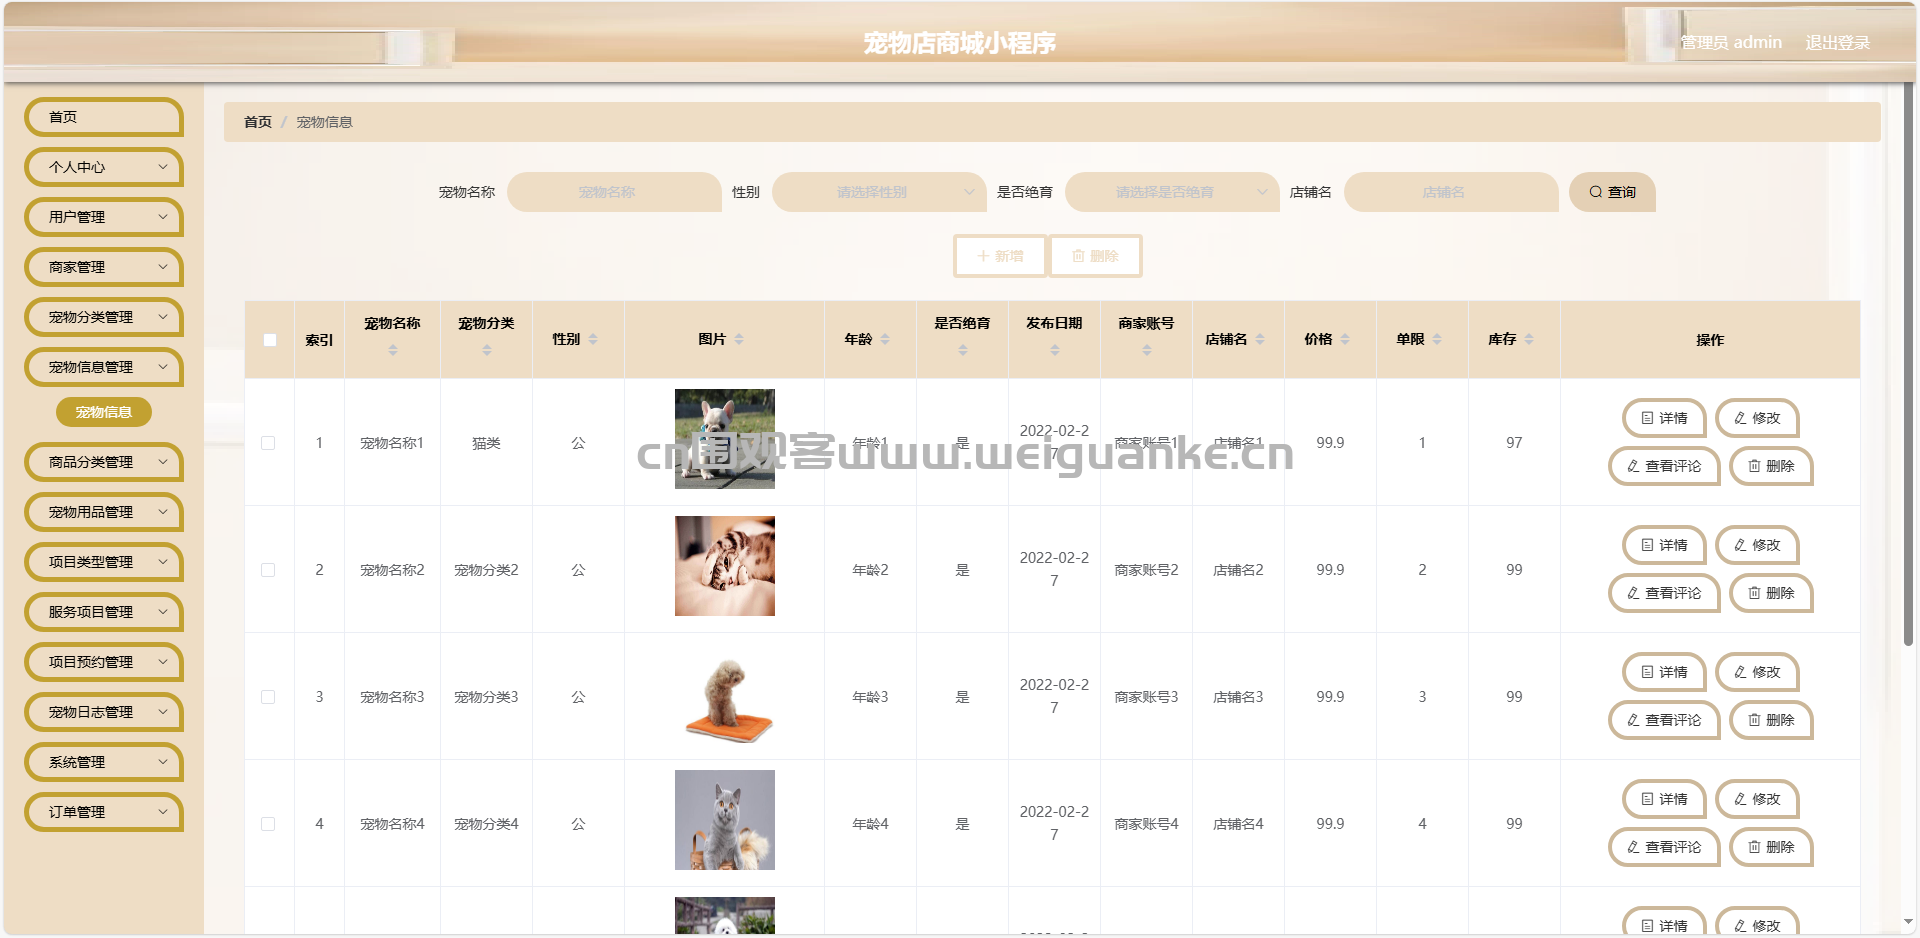Expand 商家管理 sidebar menu
1920x938 pixels.
pos(104,267)
